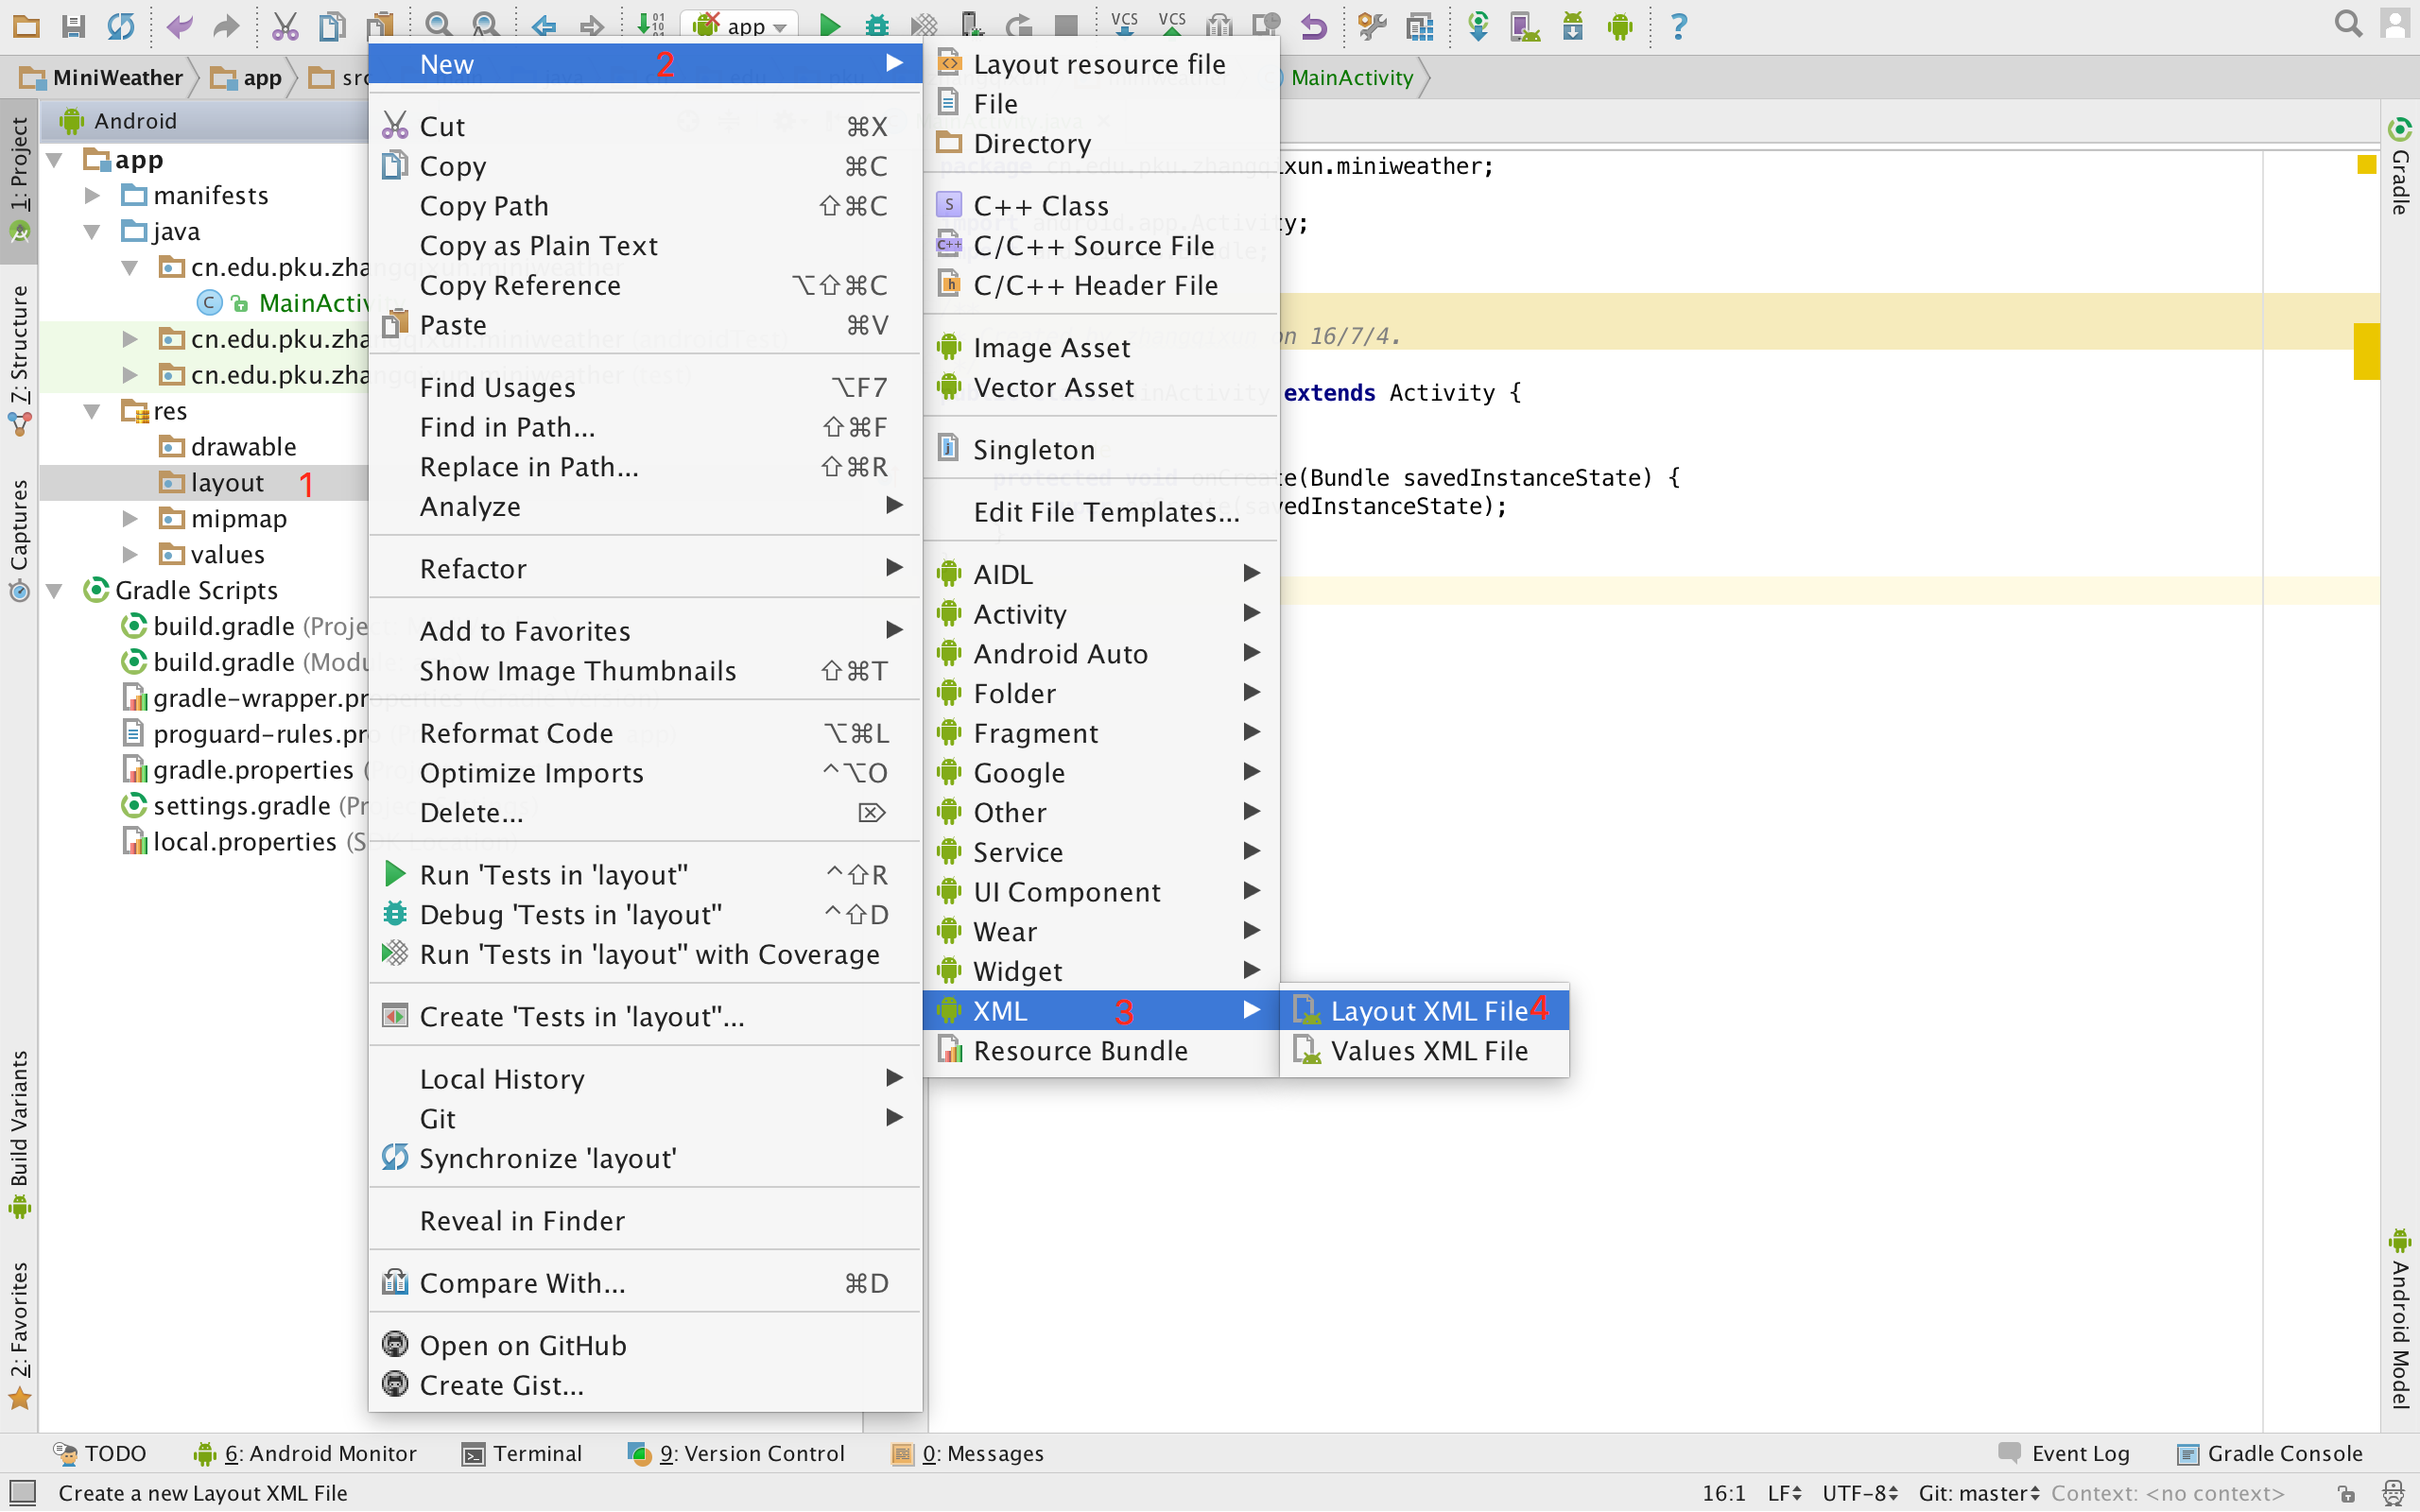Toggle the bottom-left tool windows button
The image size is (2420, 1512).
point(22,1493)
